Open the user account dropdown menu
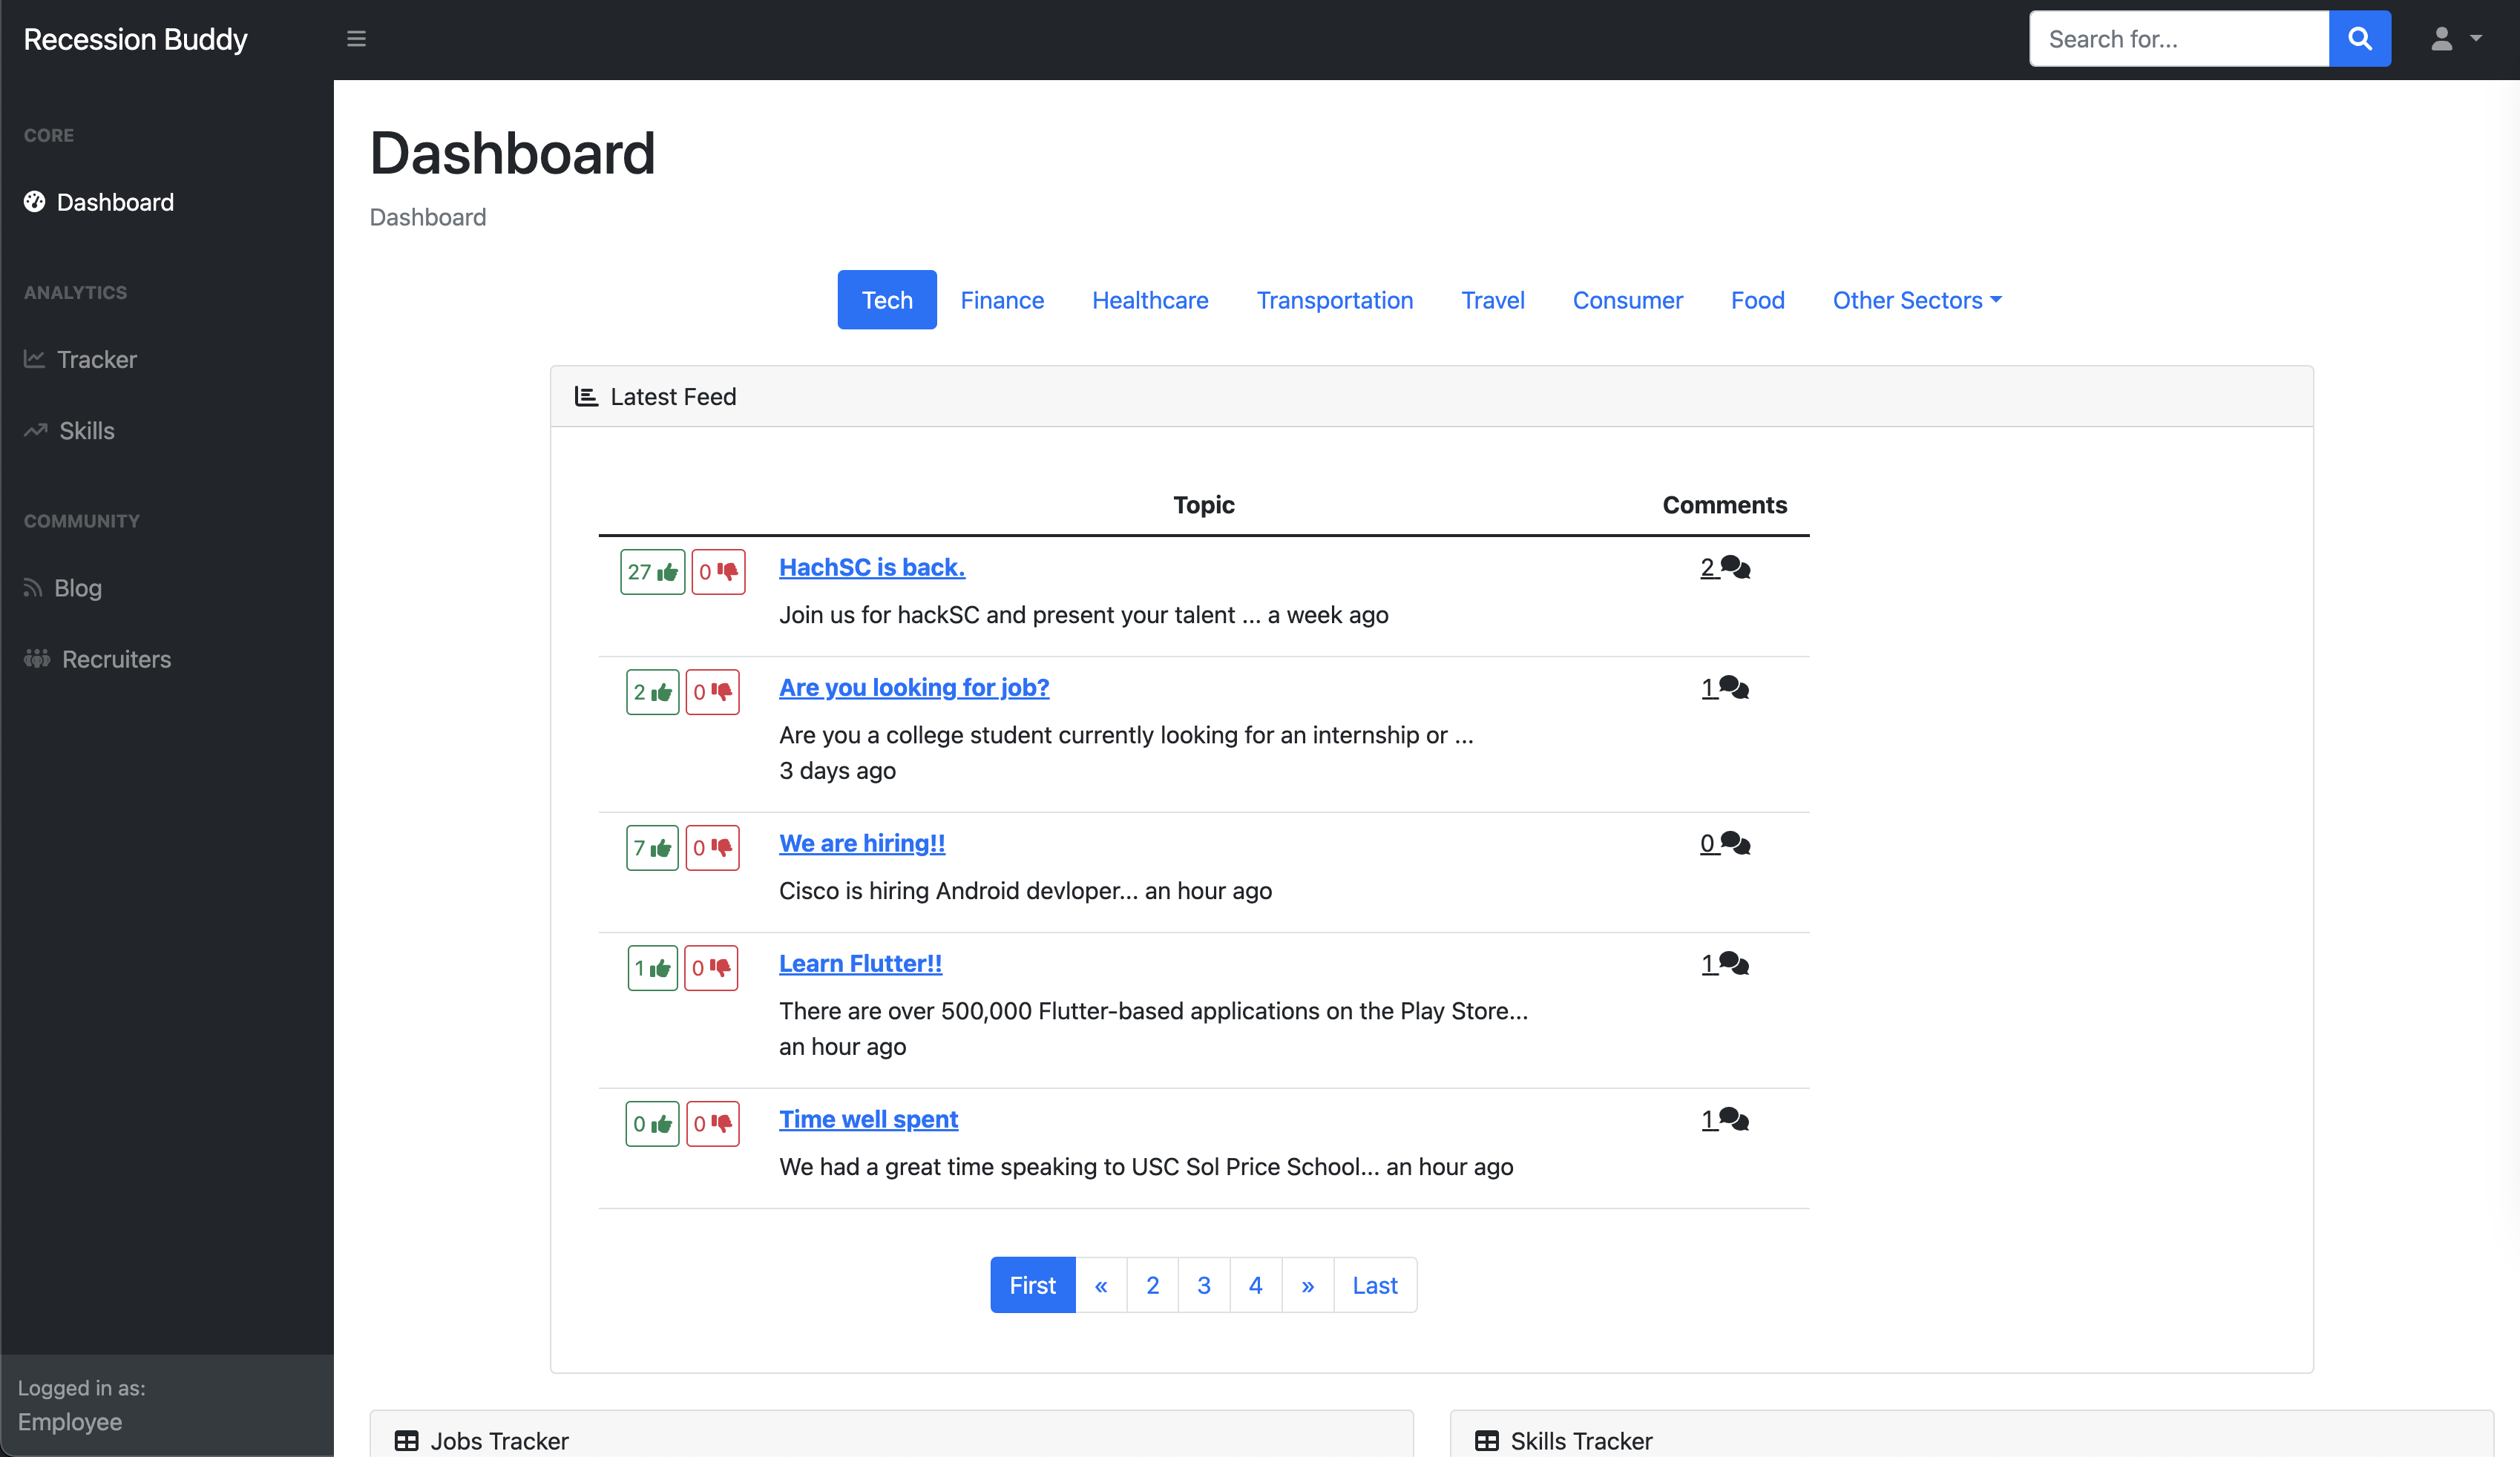Viewport: 2520px width, 1457px height. click(2455, 39)
